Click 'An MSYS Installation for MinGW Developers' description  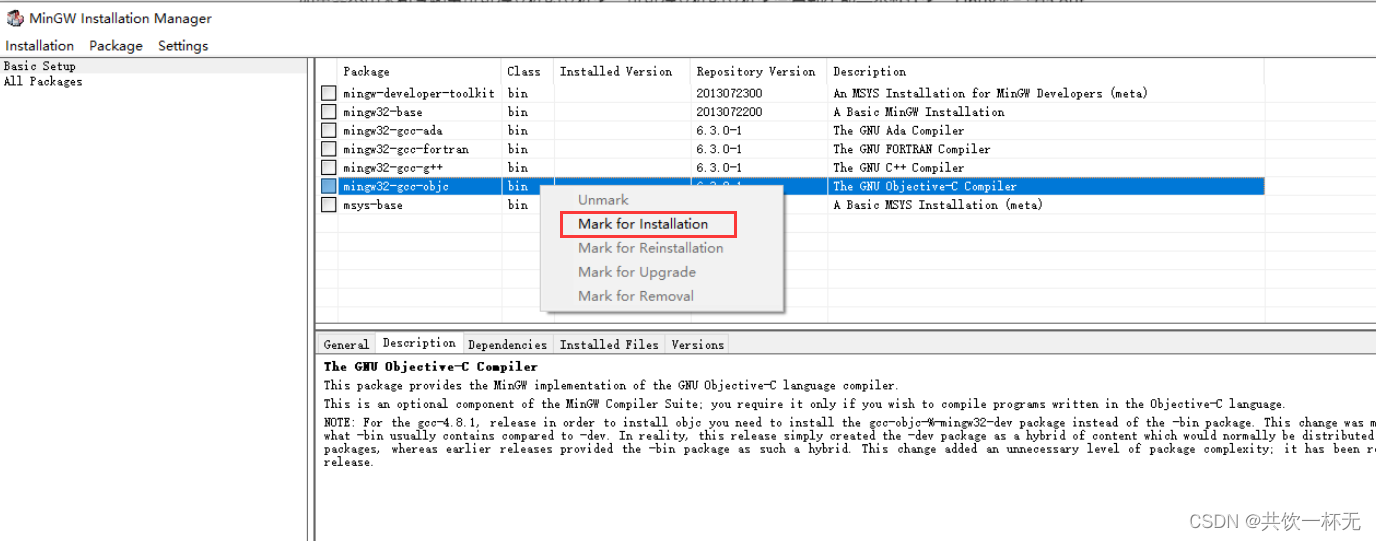tap(991, 93)
